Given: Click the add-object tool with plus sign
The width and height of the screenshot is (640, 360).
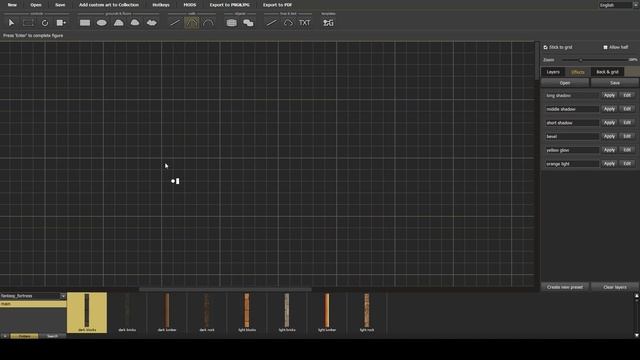Looking at the screenshot, I should pos(61,23).
